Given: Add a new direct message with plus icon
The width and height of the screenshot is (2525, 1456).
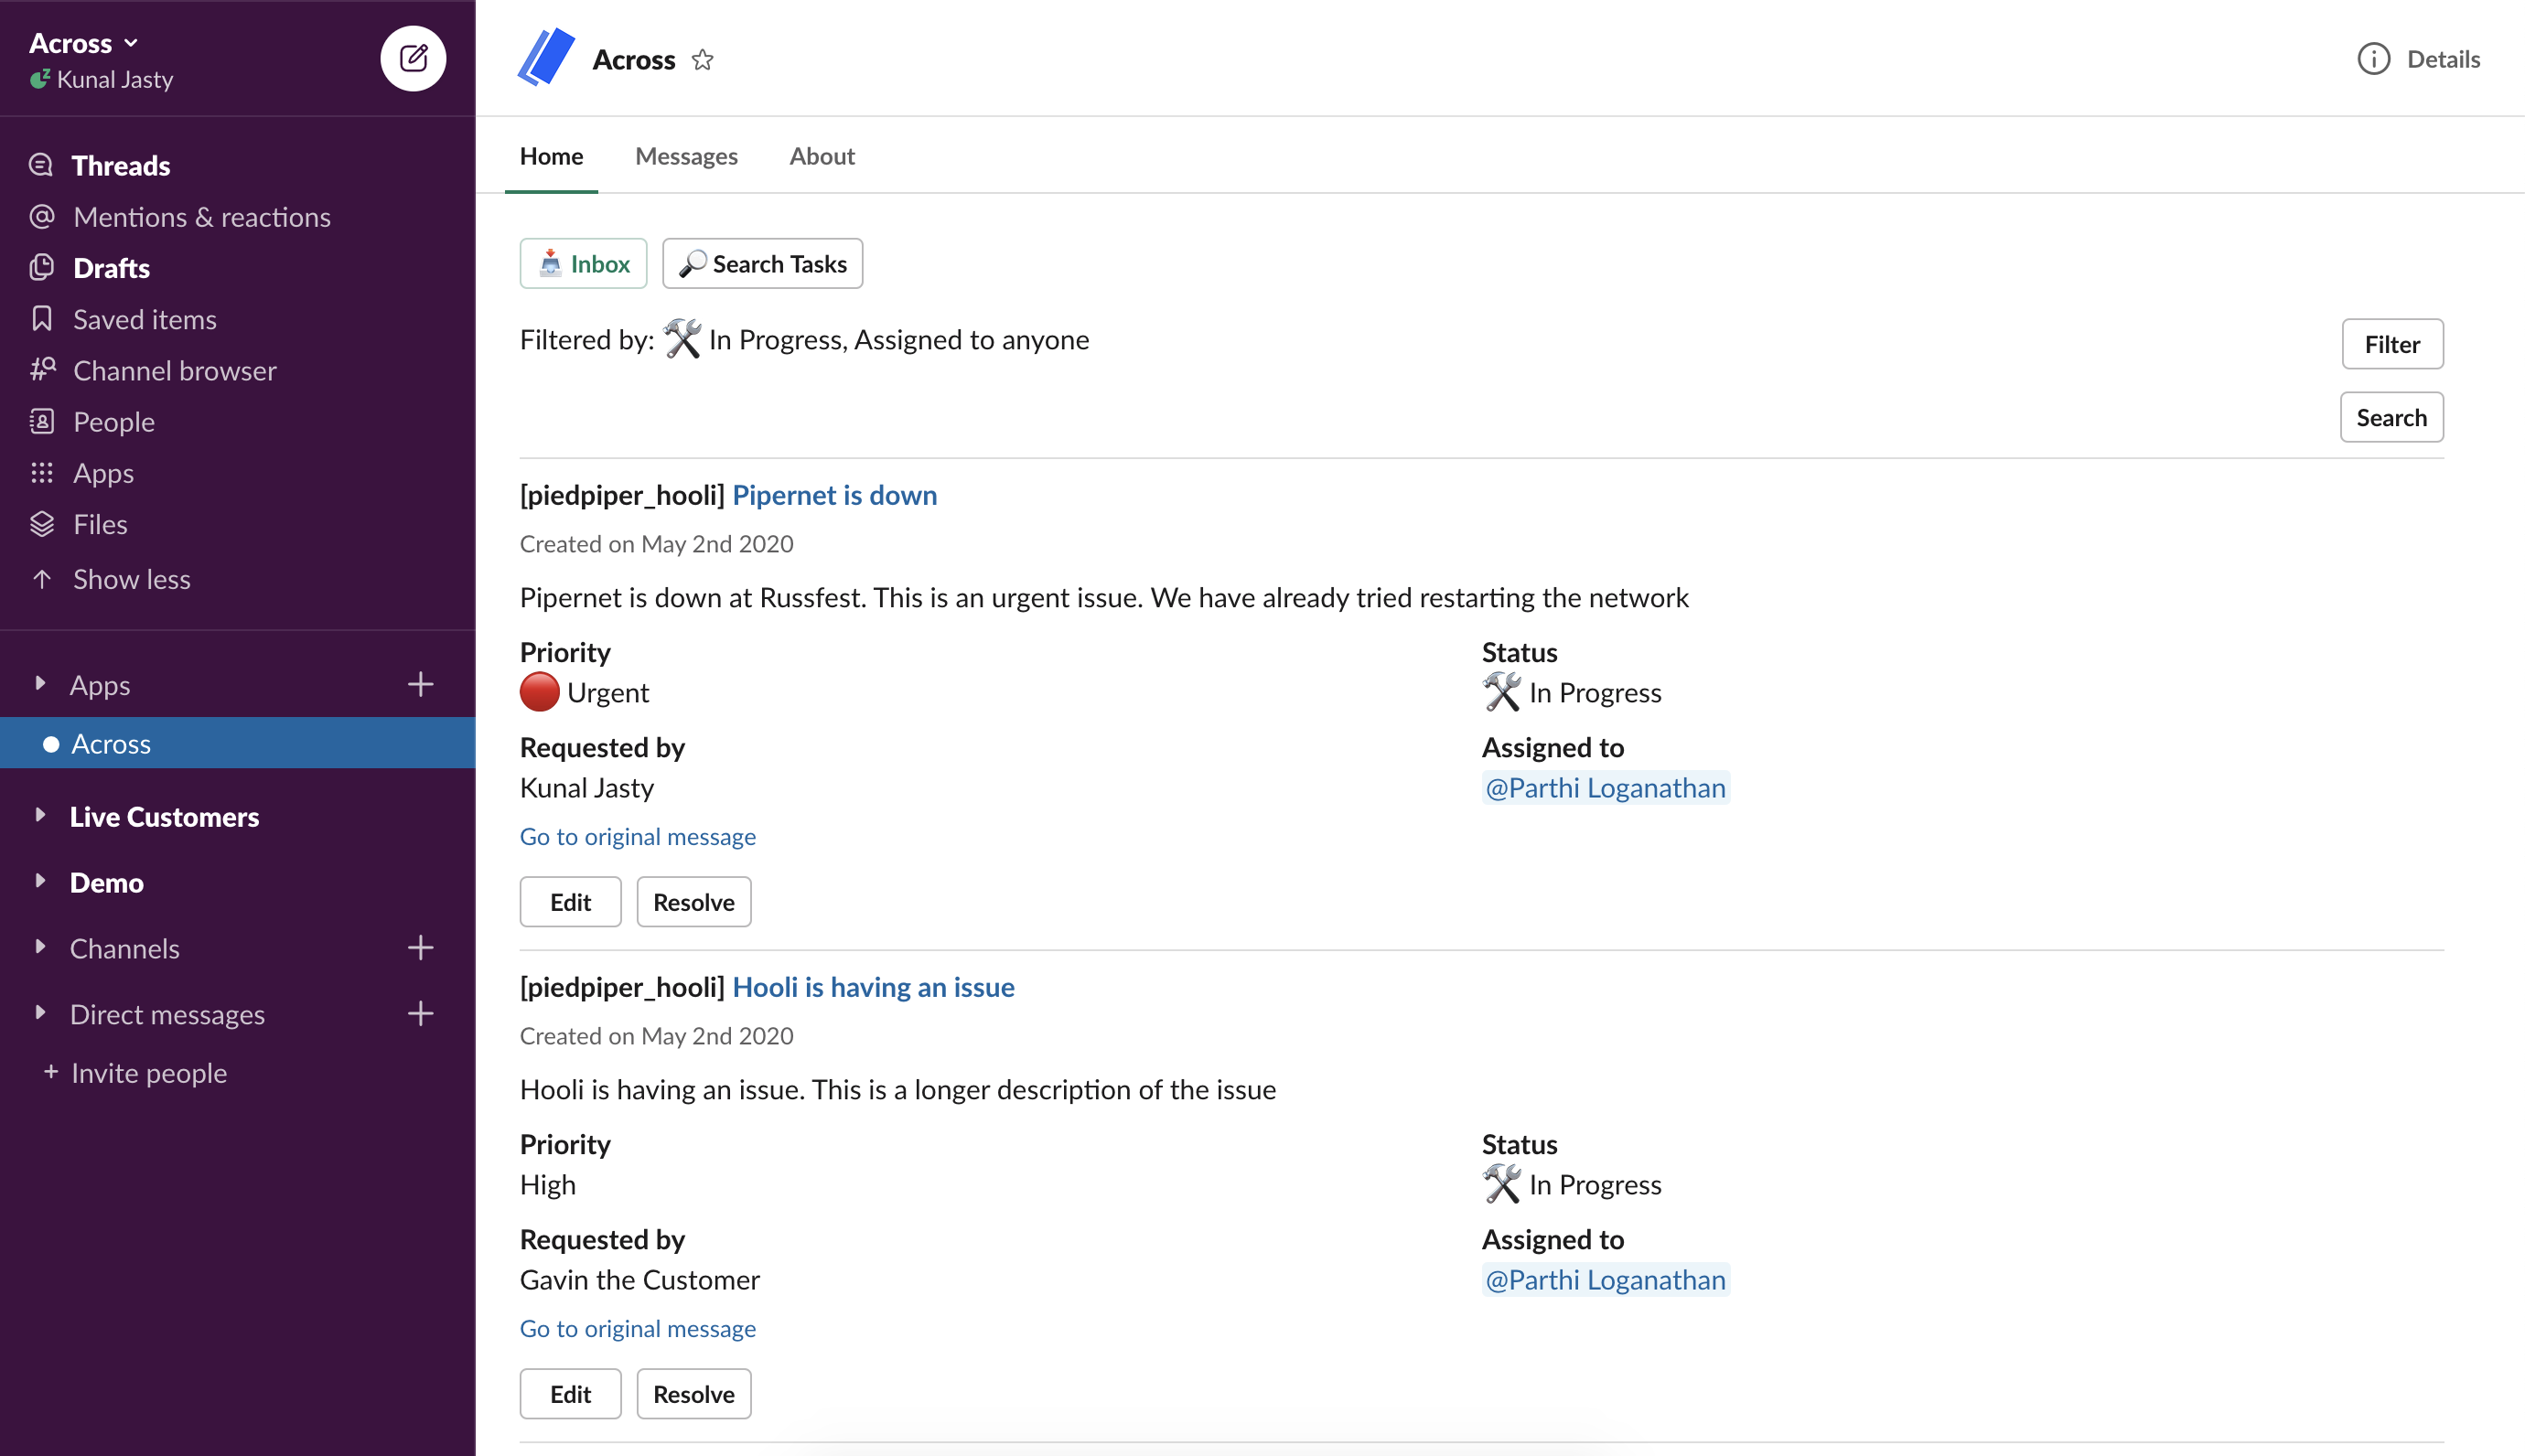Looking at the screenshot, I should tap(421, 1014).
